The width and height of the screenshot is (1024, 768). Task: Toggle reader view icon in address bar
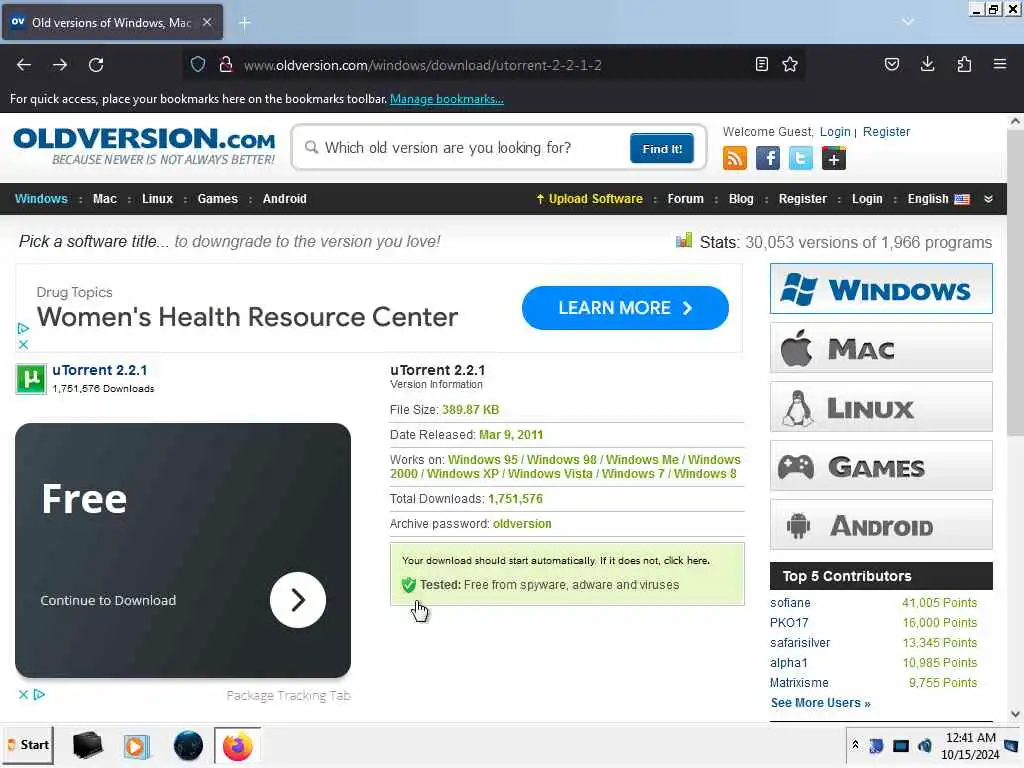pos(761,64)
